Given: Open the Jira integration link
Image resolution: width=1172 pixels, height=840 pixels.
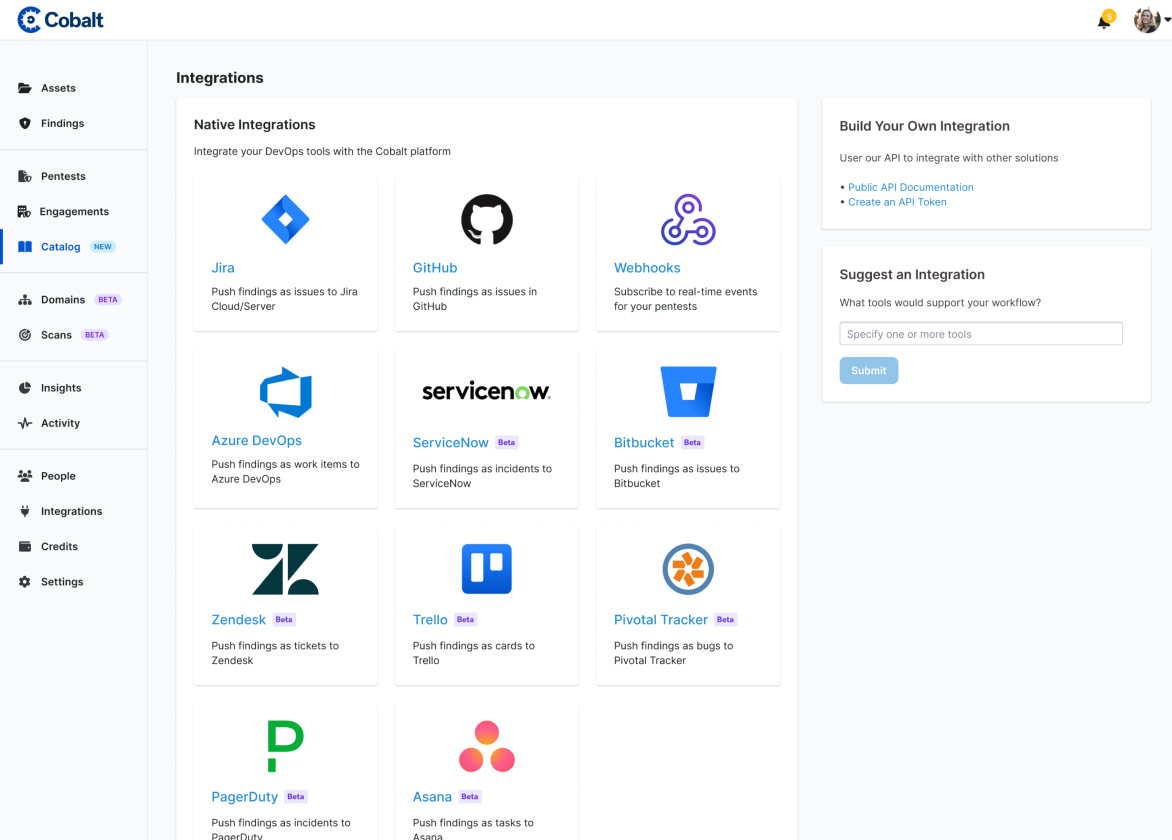Looking at the screenshot, I should [x=223, y=268].
